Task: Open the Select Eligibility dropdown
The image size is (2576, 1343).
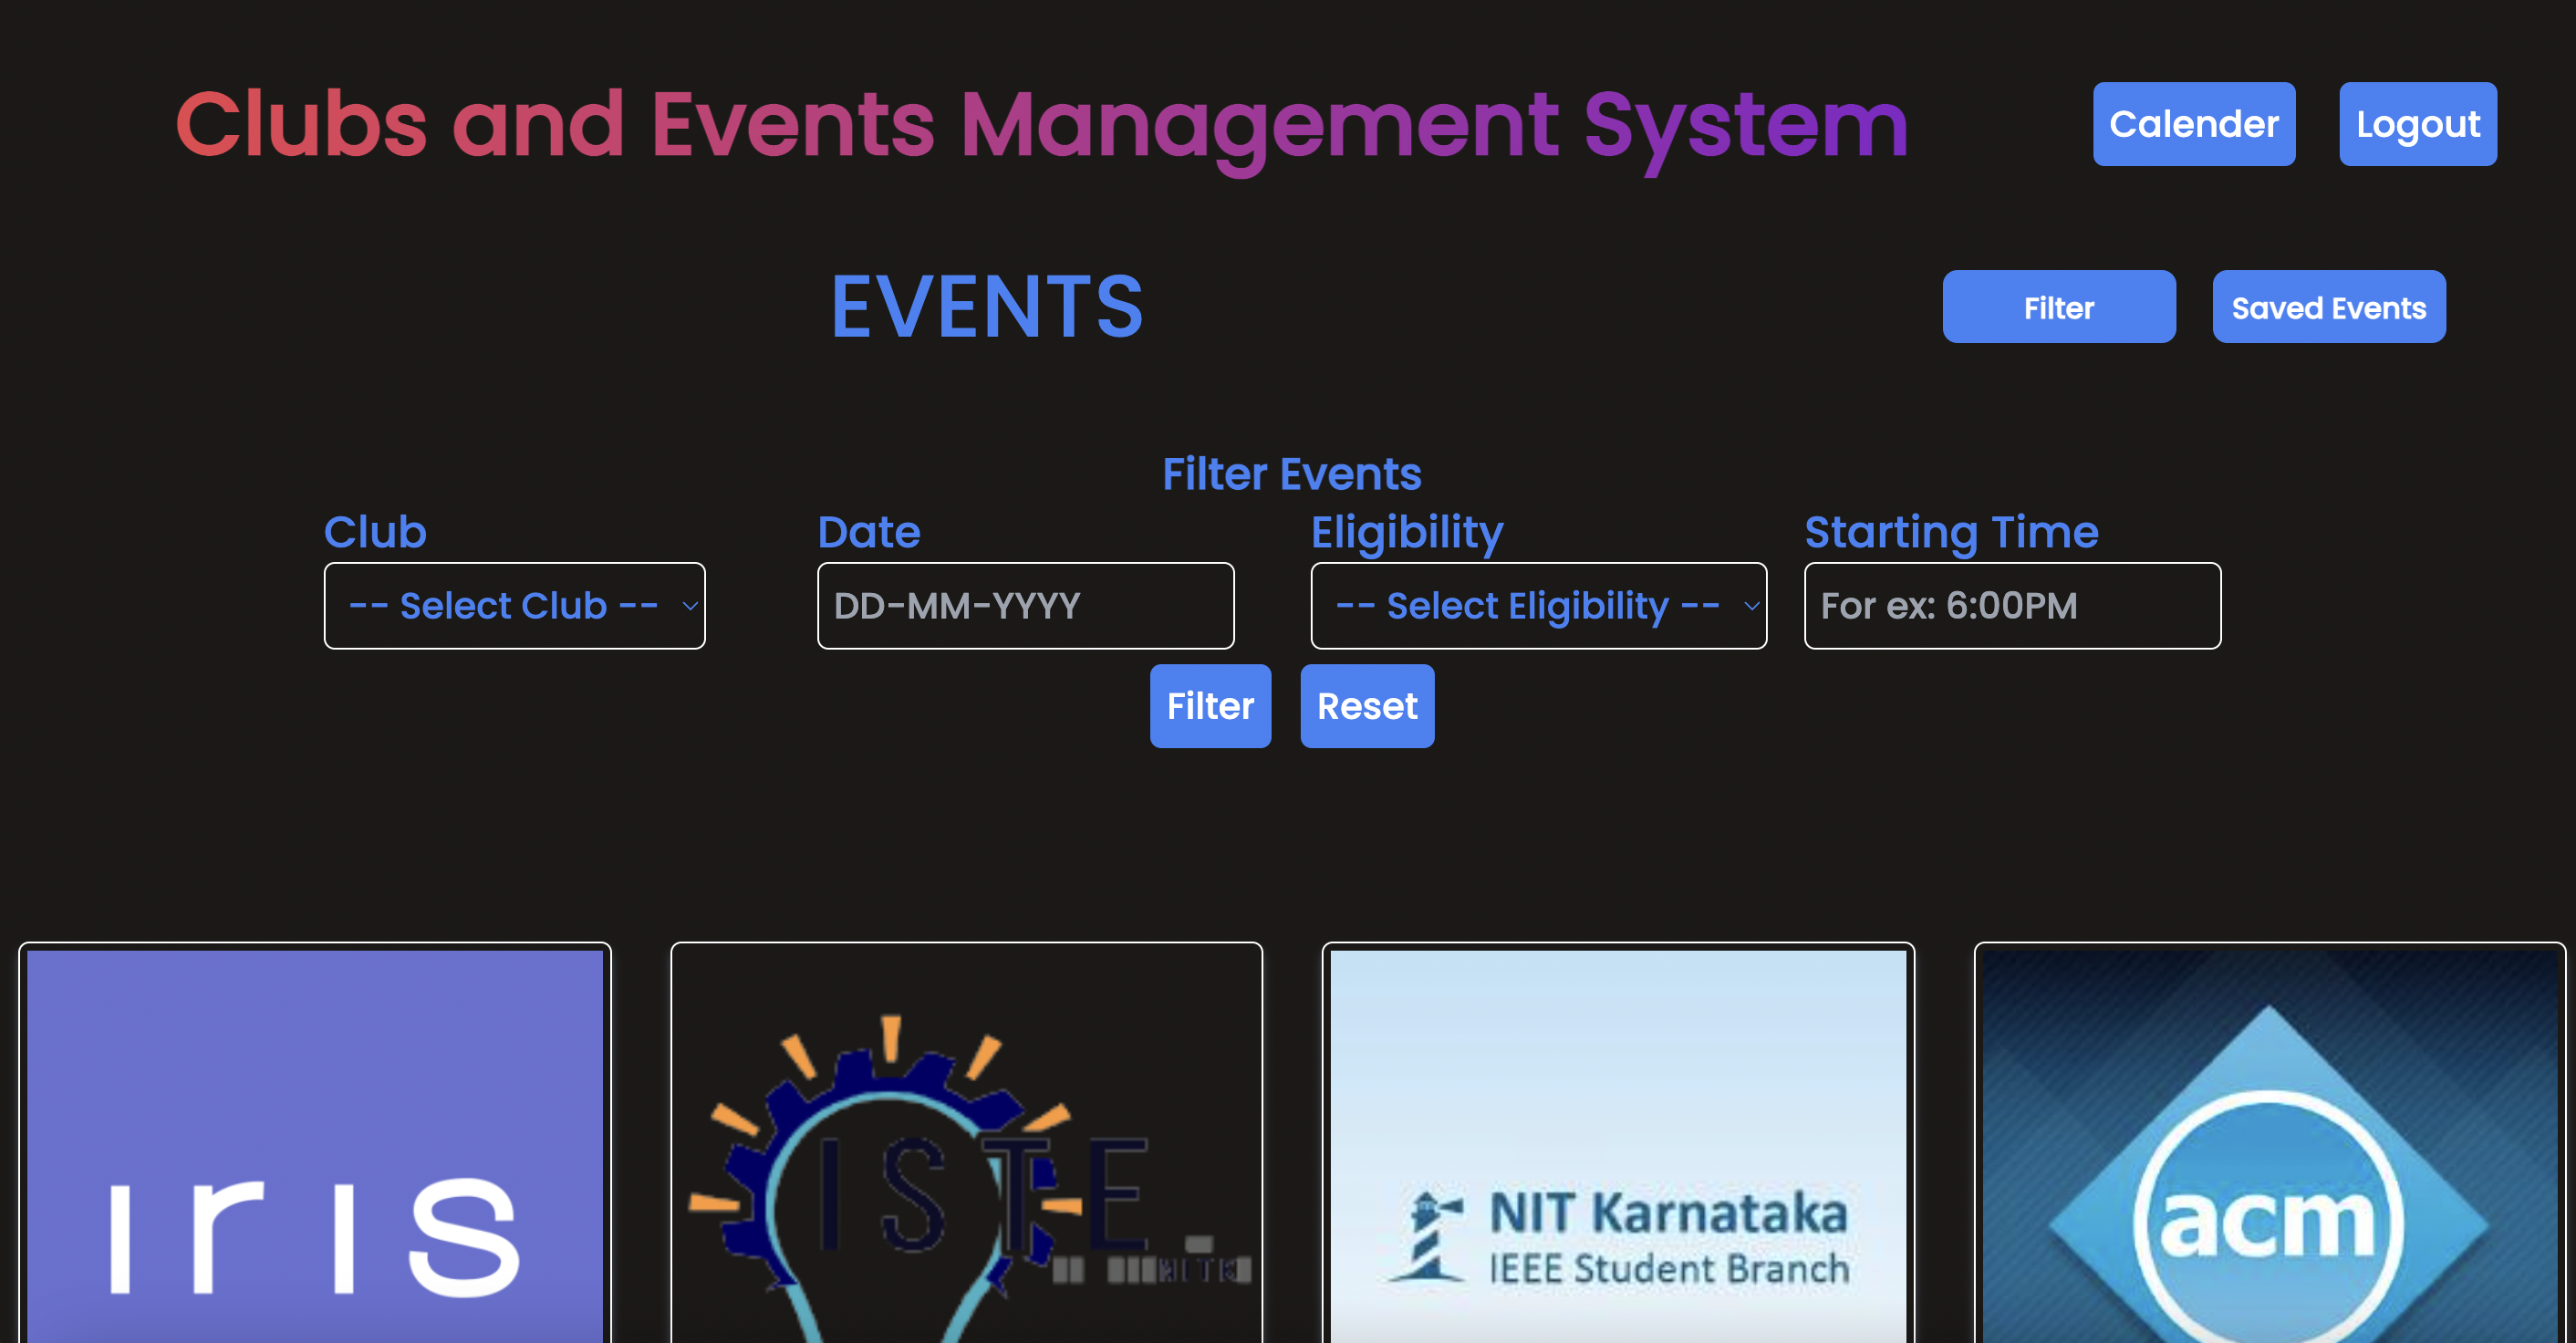Action: [x=1538, y=605]
